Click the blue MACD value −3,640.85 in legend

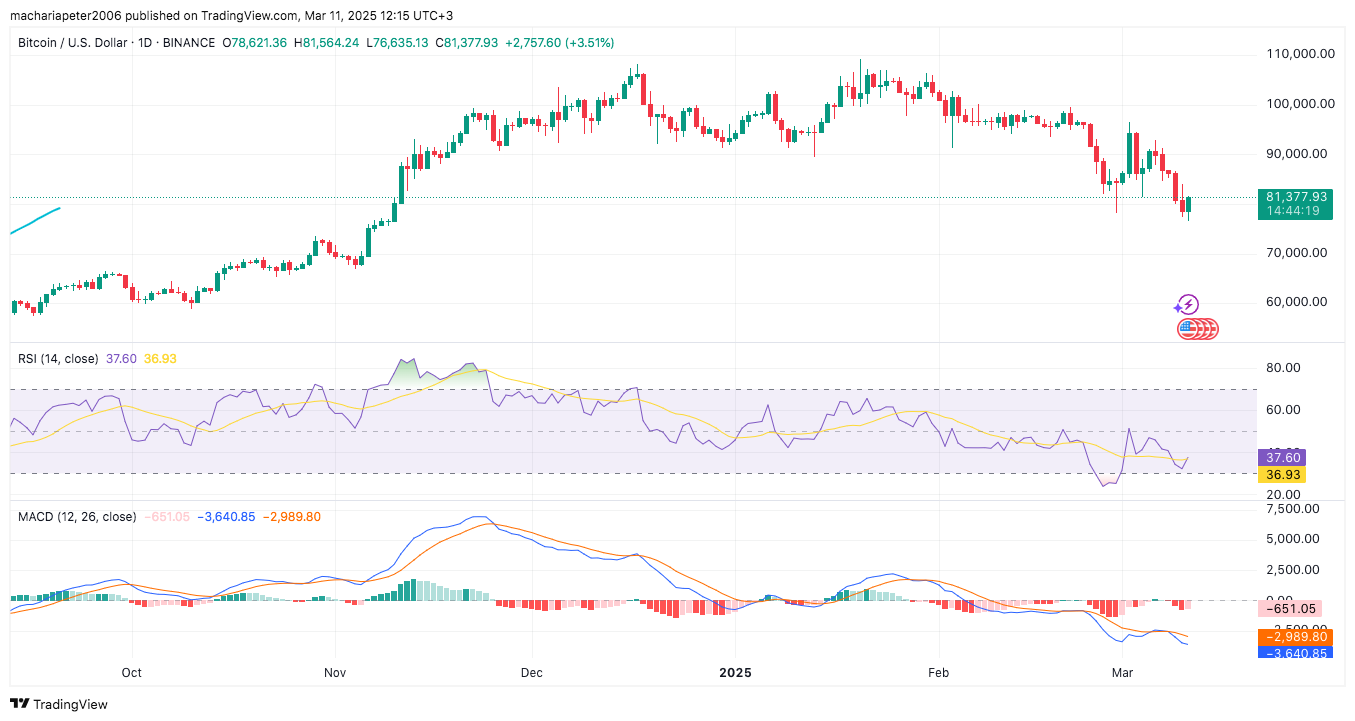click(226, 517)
